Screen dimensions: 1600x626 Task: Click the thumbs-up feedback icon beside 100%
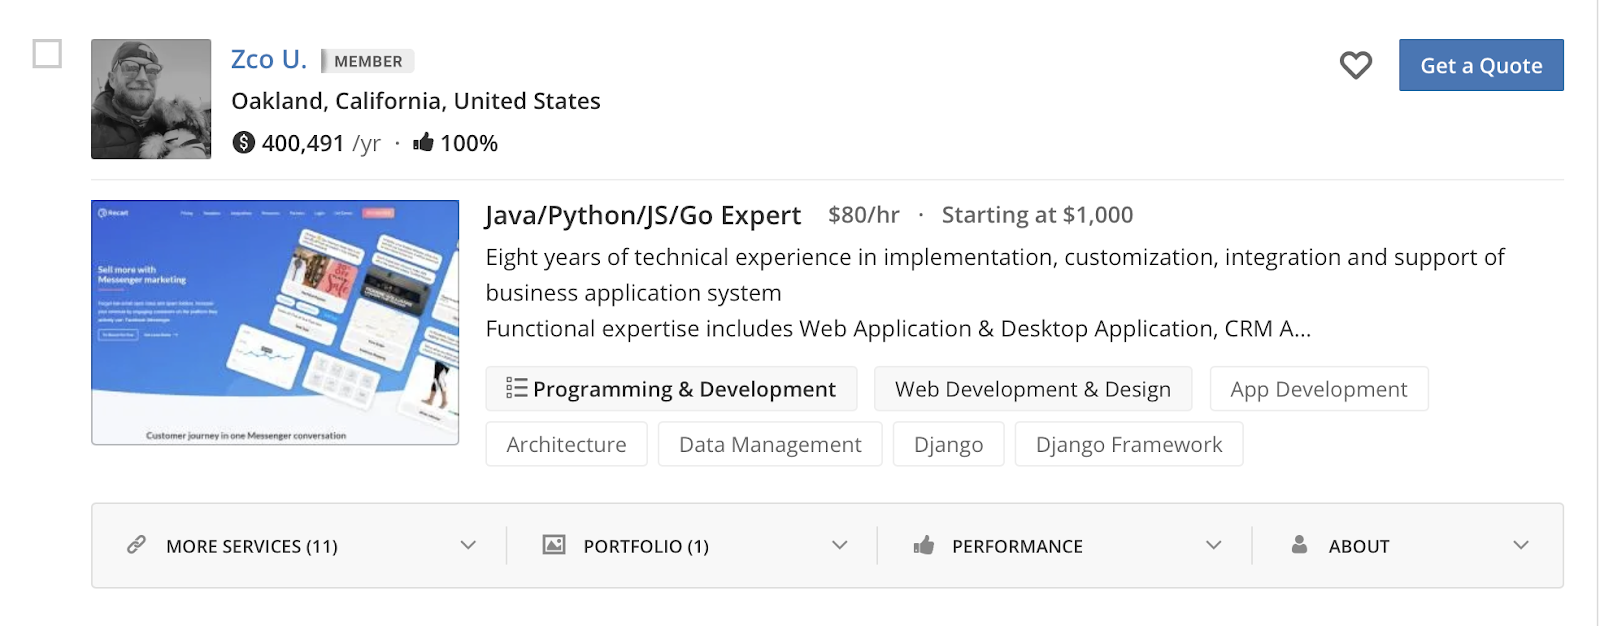(424, 142)
